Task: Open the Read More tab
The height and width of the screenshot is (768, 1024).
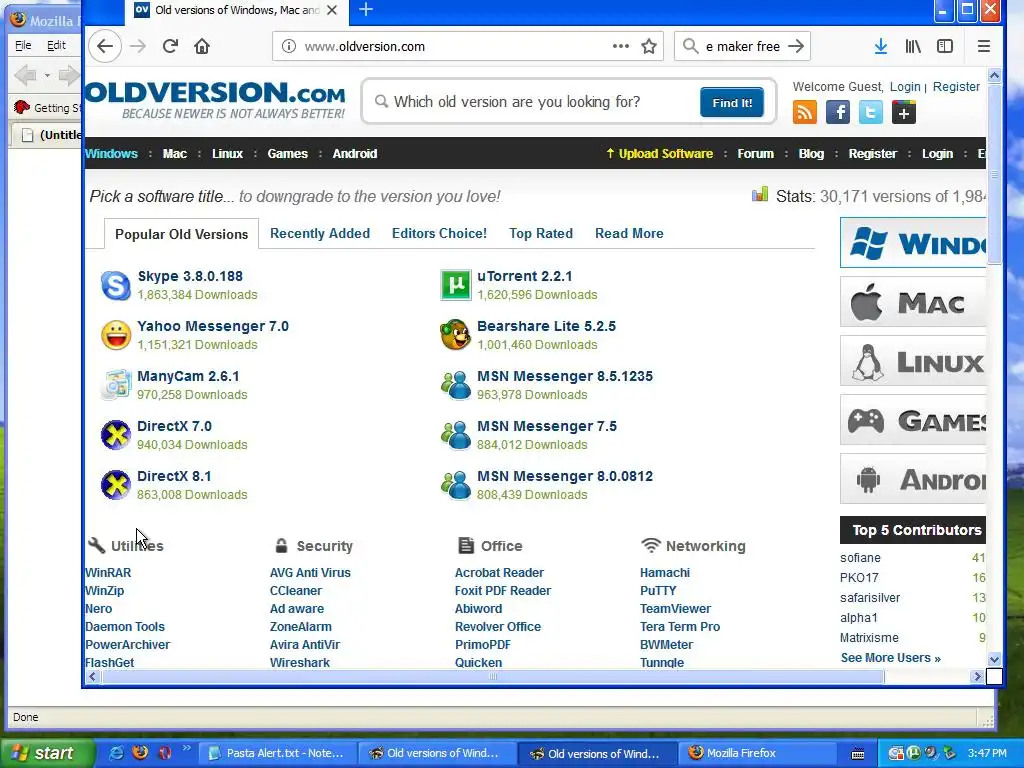Action: 629,234
